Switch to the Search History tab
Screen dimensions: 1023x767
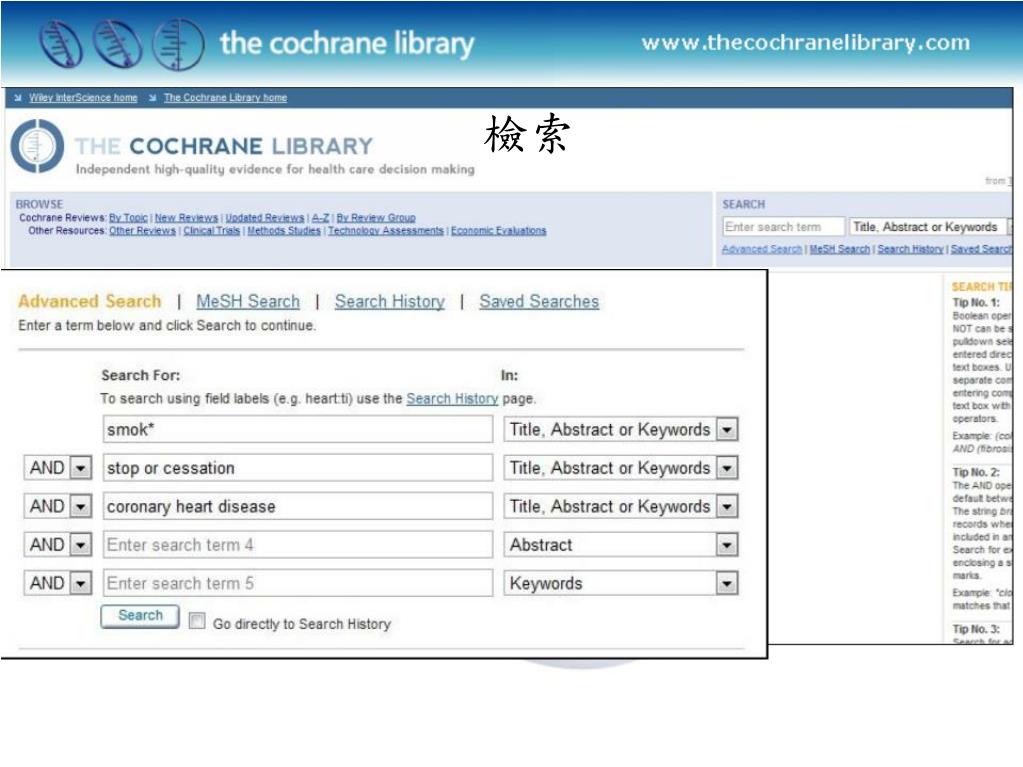pyautogui.click(x=389, y=301)
